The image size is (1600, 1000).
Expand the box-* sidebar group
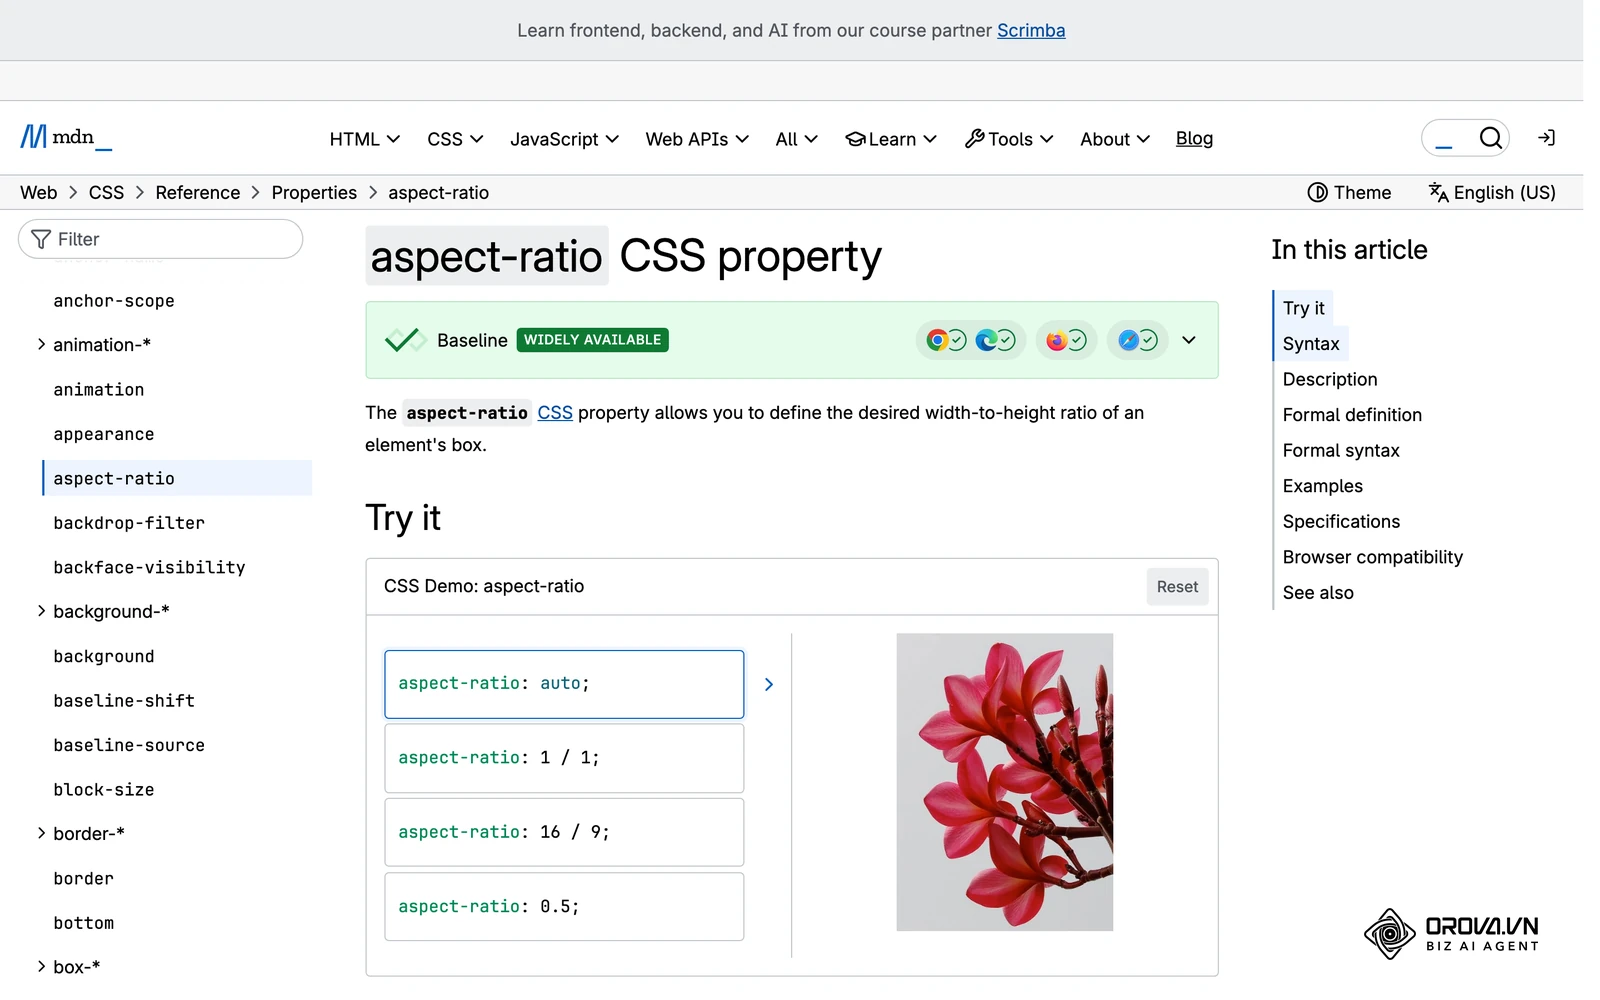pos(41,966)
